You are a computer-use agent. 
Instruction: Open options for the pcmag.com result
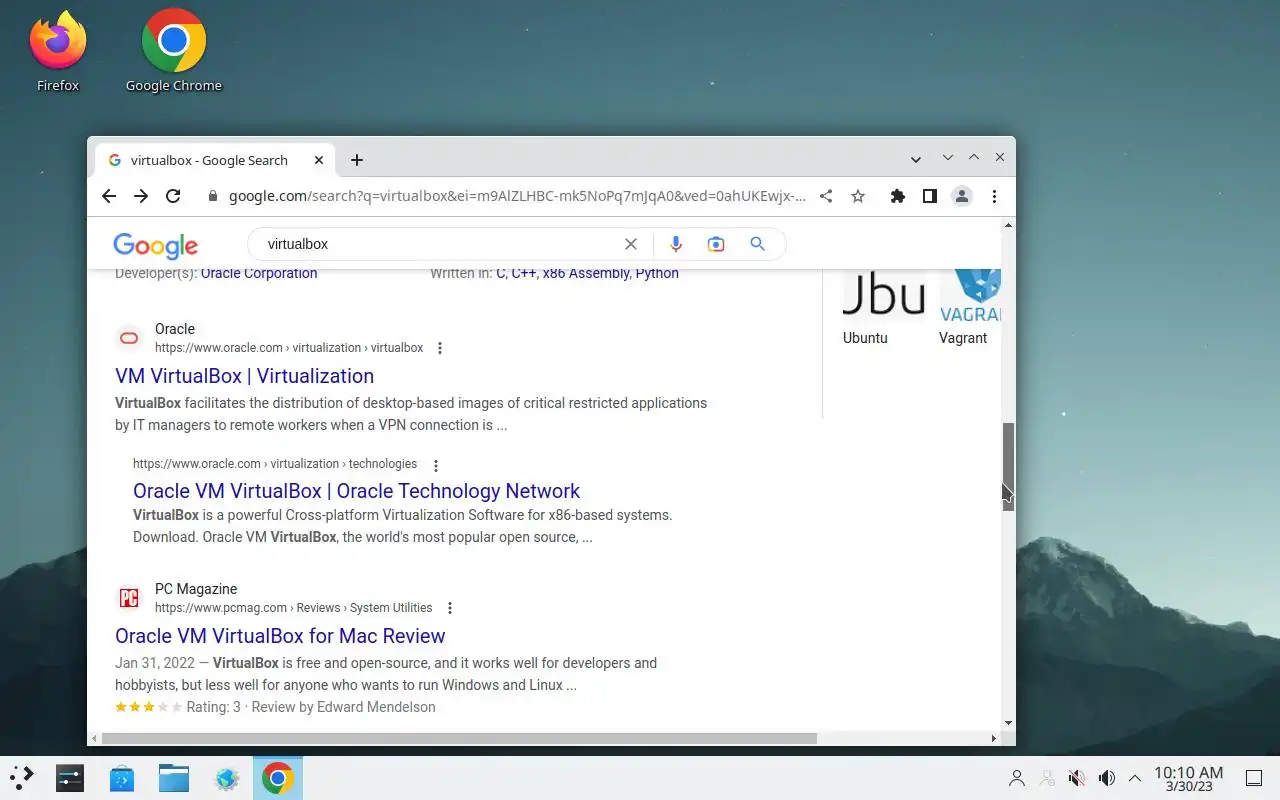450,608
